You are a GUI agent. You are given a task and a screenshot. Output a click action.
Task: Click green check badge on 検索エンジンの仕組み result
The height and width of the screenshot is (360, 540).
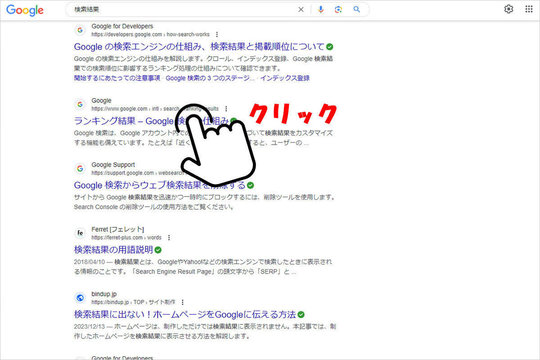coord(330,47)
